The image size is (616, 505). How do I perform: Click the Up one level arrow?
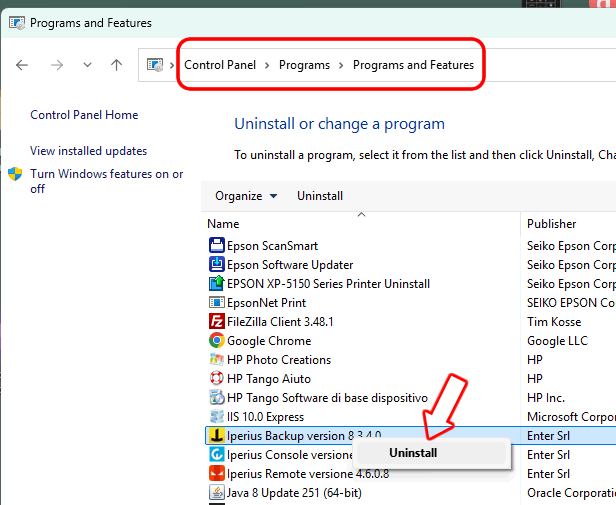coord(116,65)
